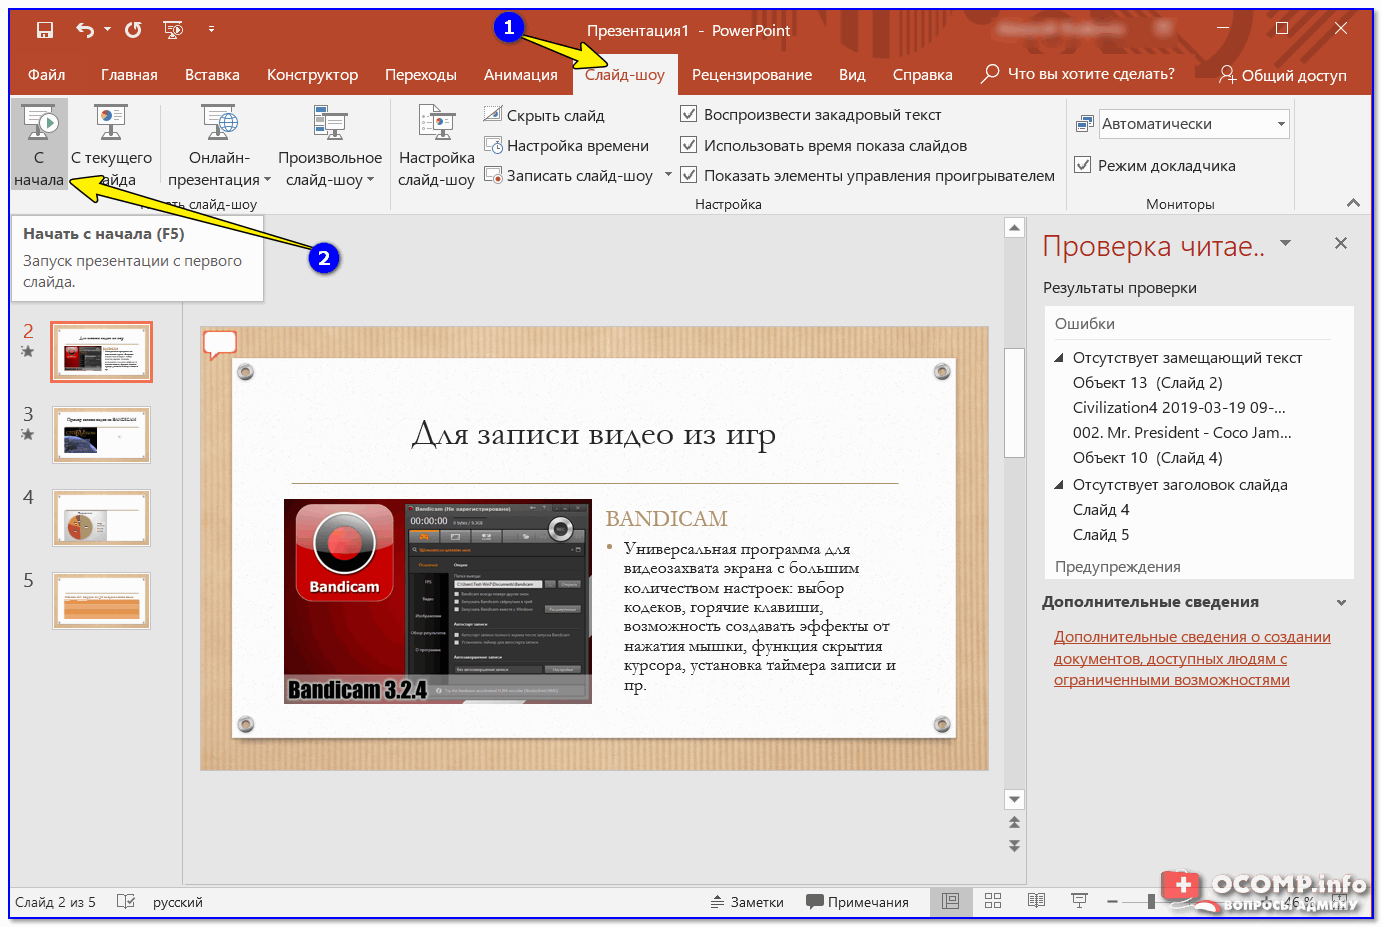
Task: Open the Файл tab
Action: (47, 75)
